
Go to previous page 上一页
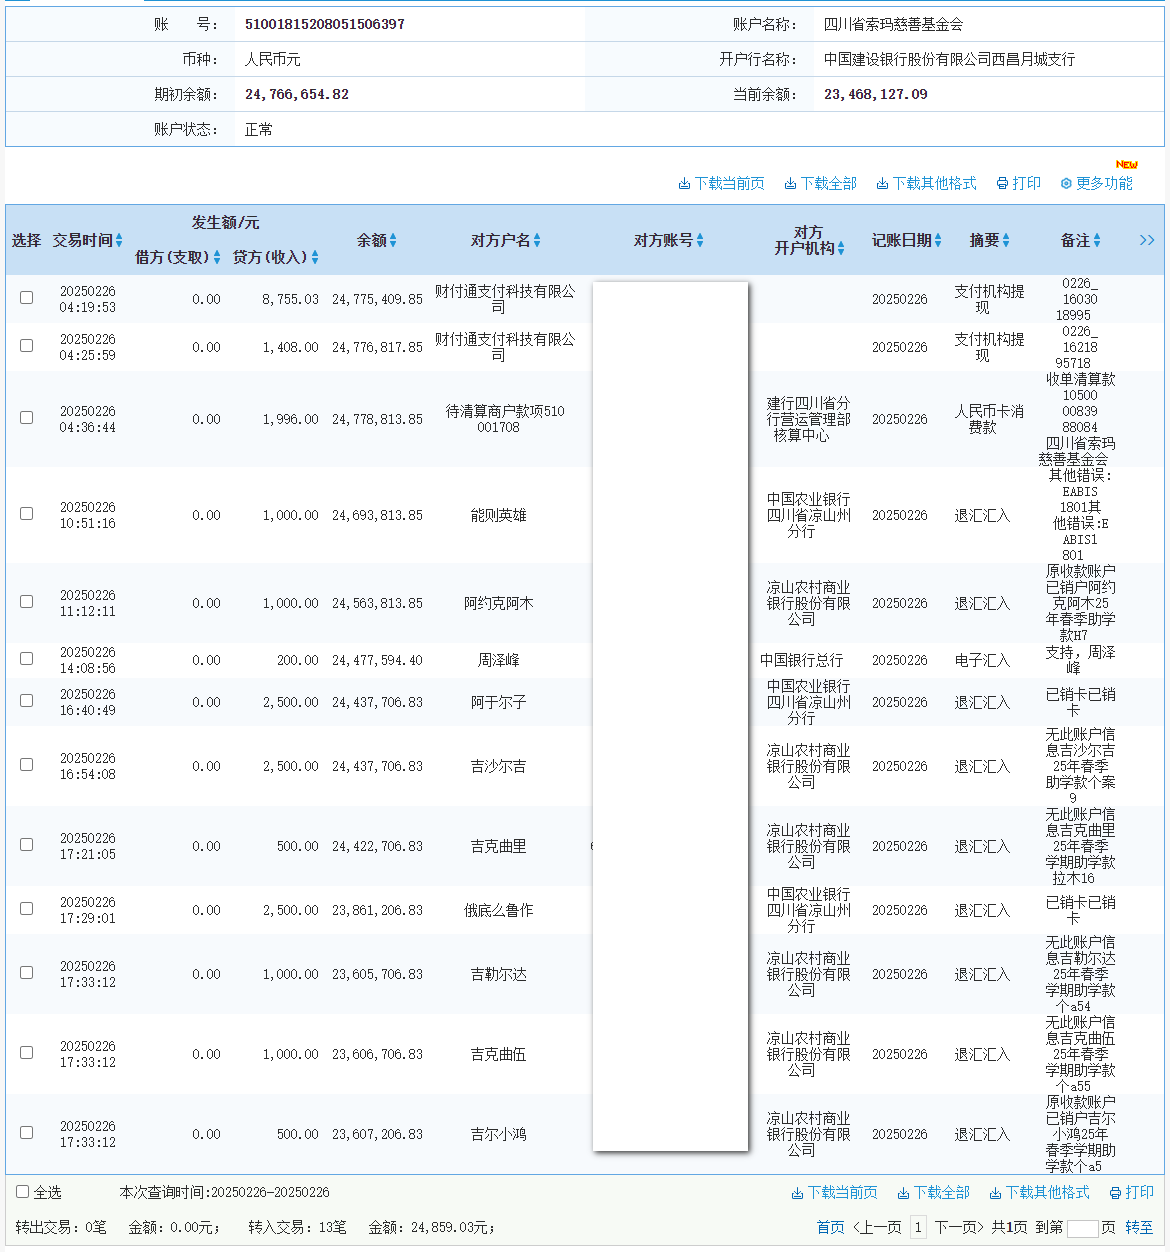click(x=877, y=1227)
